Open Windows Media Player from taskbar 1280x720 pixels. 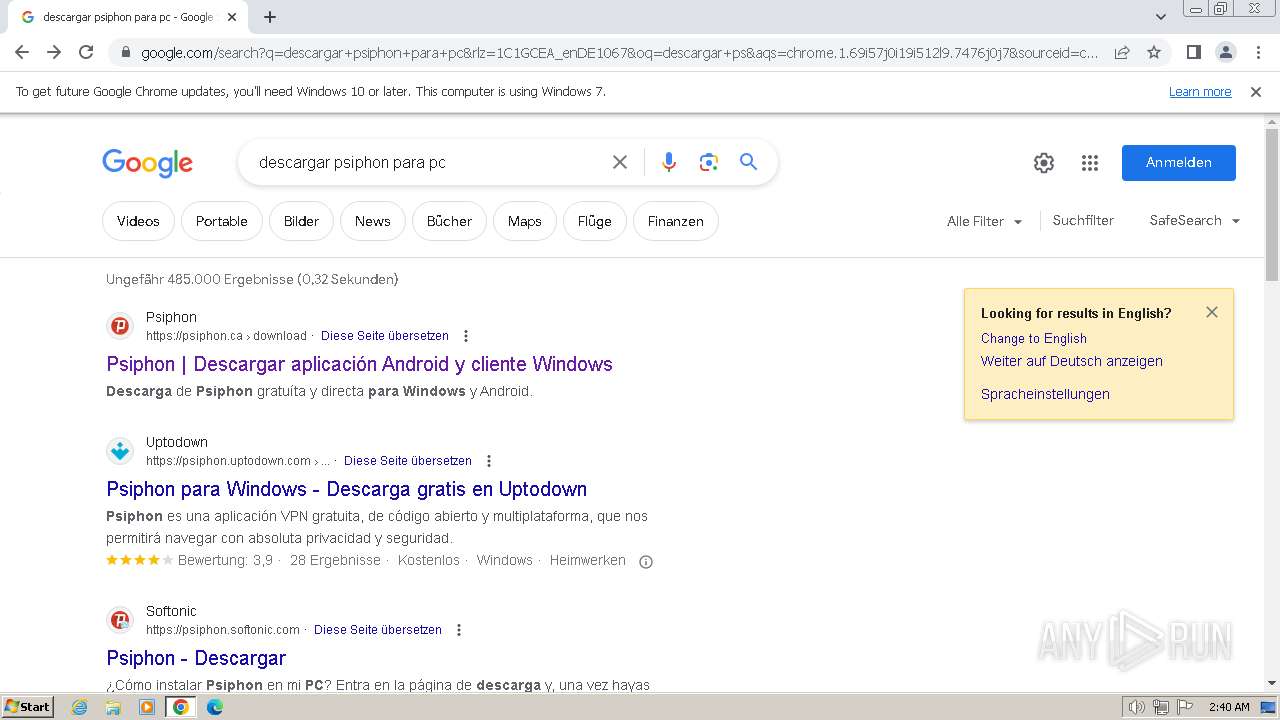coord(147,707)
